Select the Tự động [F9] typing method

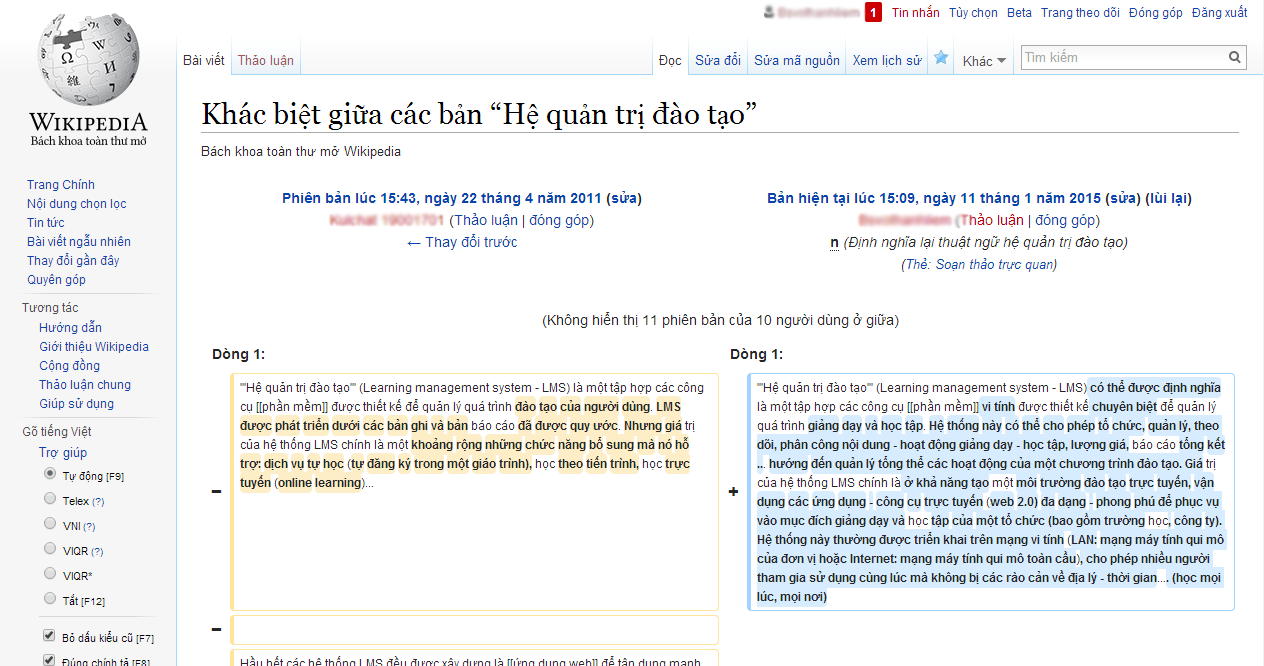pos(50,473)
